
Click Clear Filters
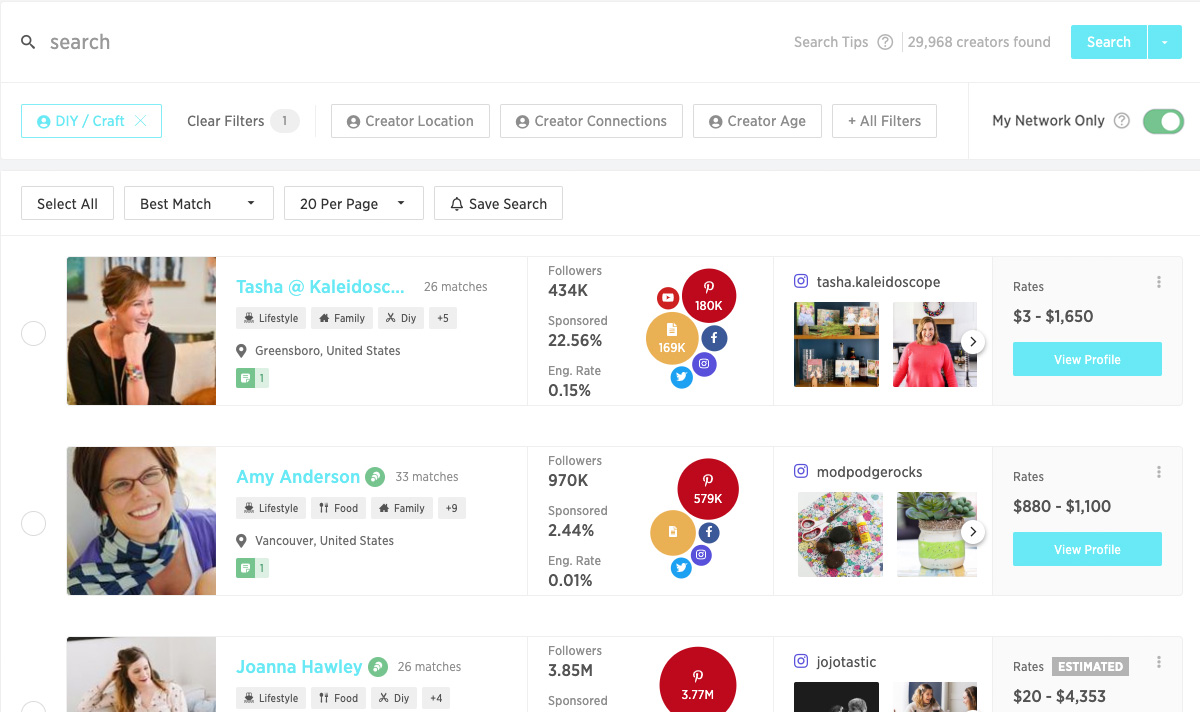click(226, 121)
